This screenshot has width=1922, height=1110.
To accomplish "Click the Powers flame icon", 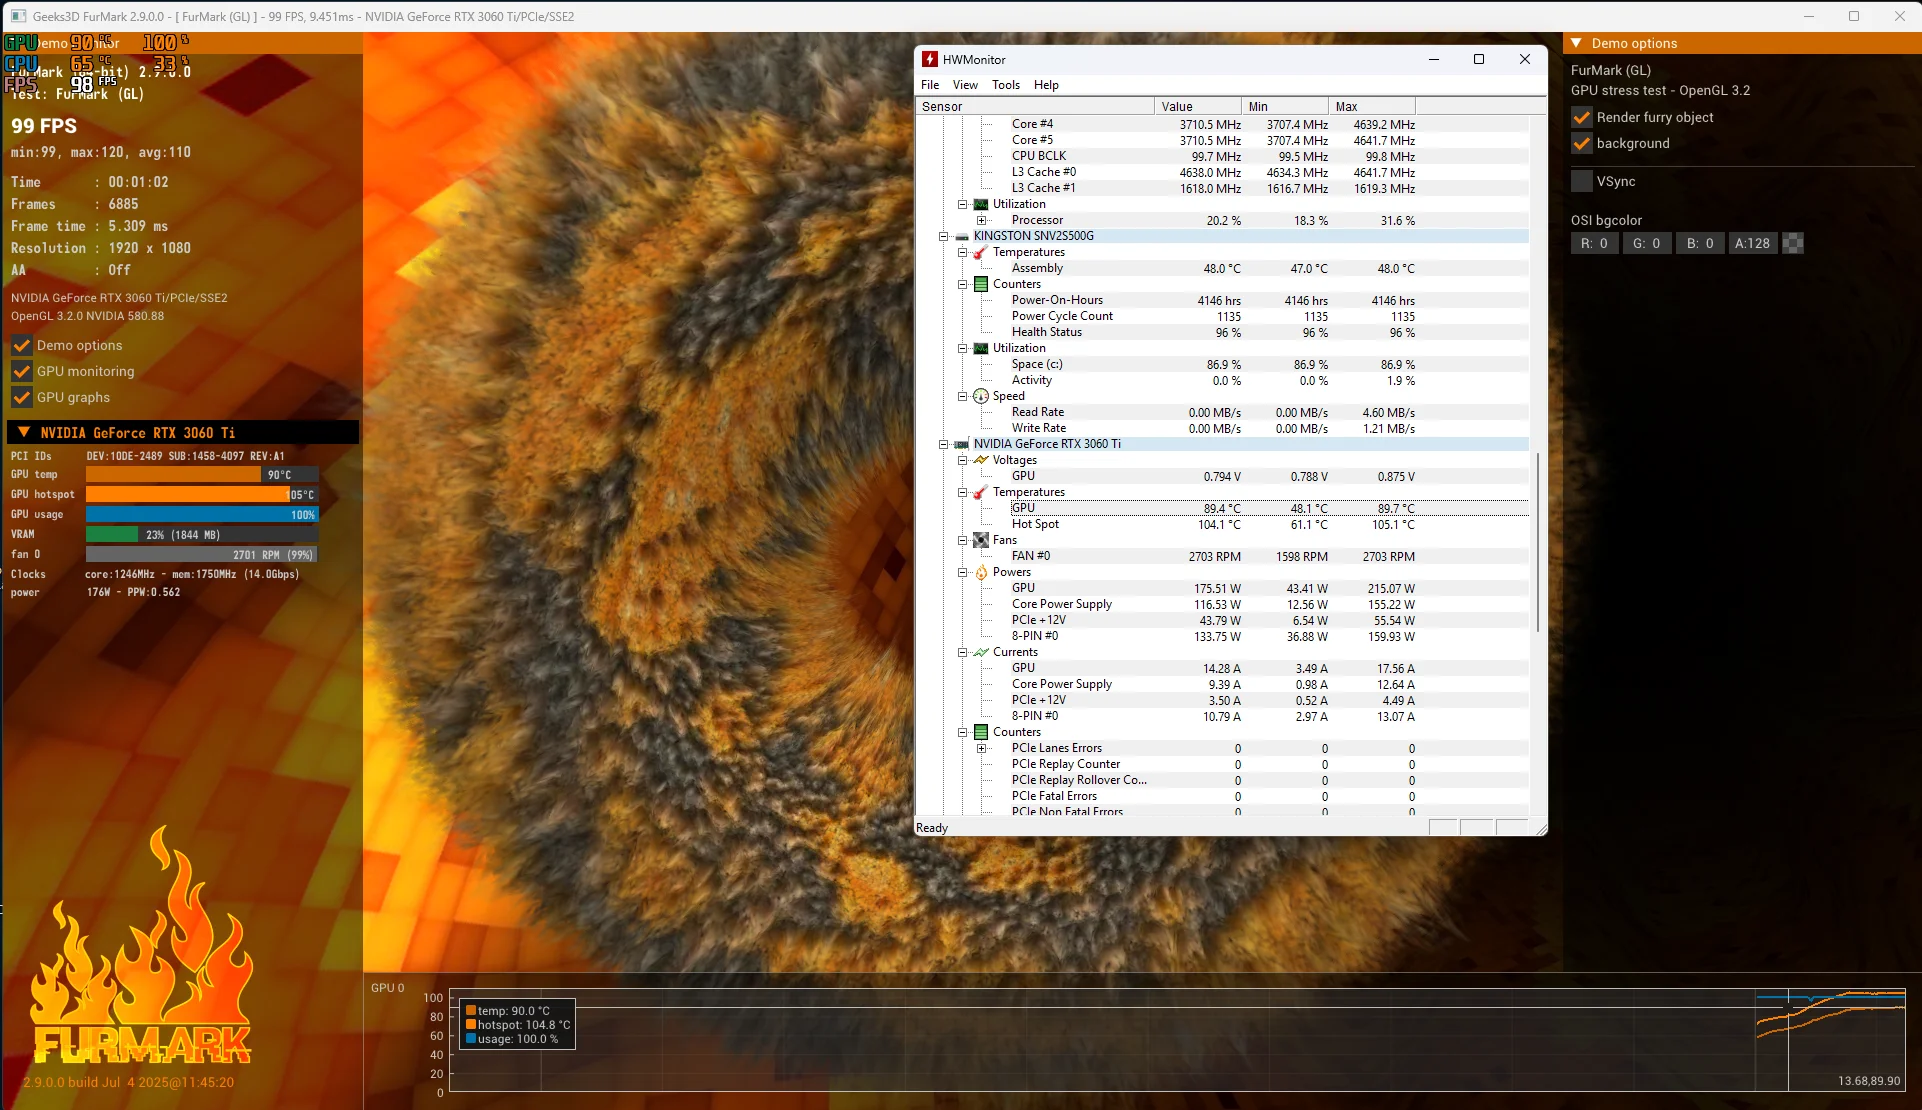I will click(981, 572).
